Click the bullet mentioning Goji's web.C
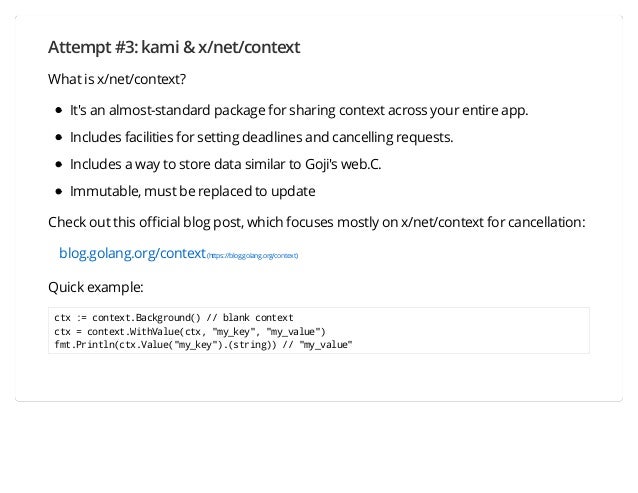638x493 pixels. tap(225, 164)
